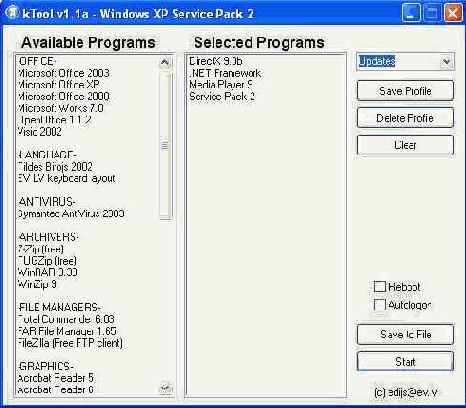Close the kTool window
Screen dimensions: 466x408
point(452,13)
